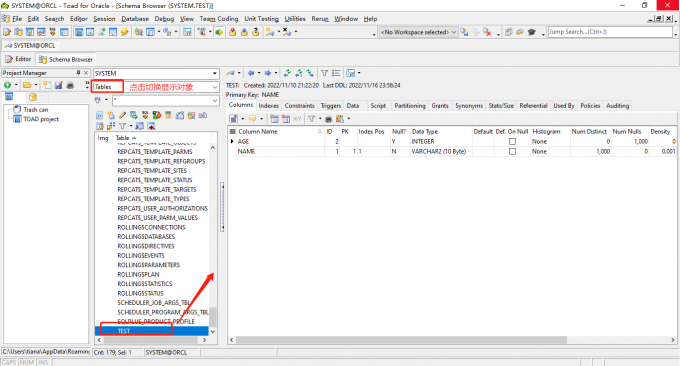Expand the table list filter funnel dropdown arrow
Image resolution: width=680 pixels, height=366 pixels.
click(131, 126)
